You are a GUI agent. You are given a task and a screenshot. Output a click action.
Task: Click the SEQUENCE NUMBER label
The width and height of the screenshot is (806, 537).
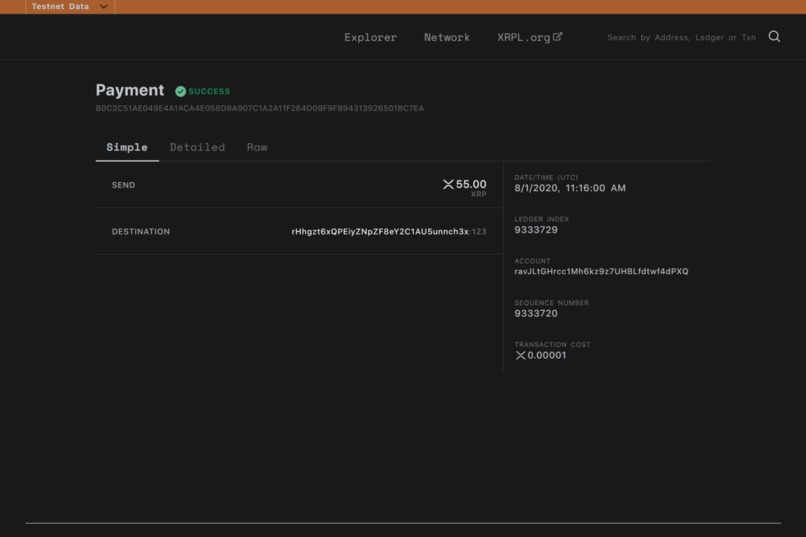[552, 303]
